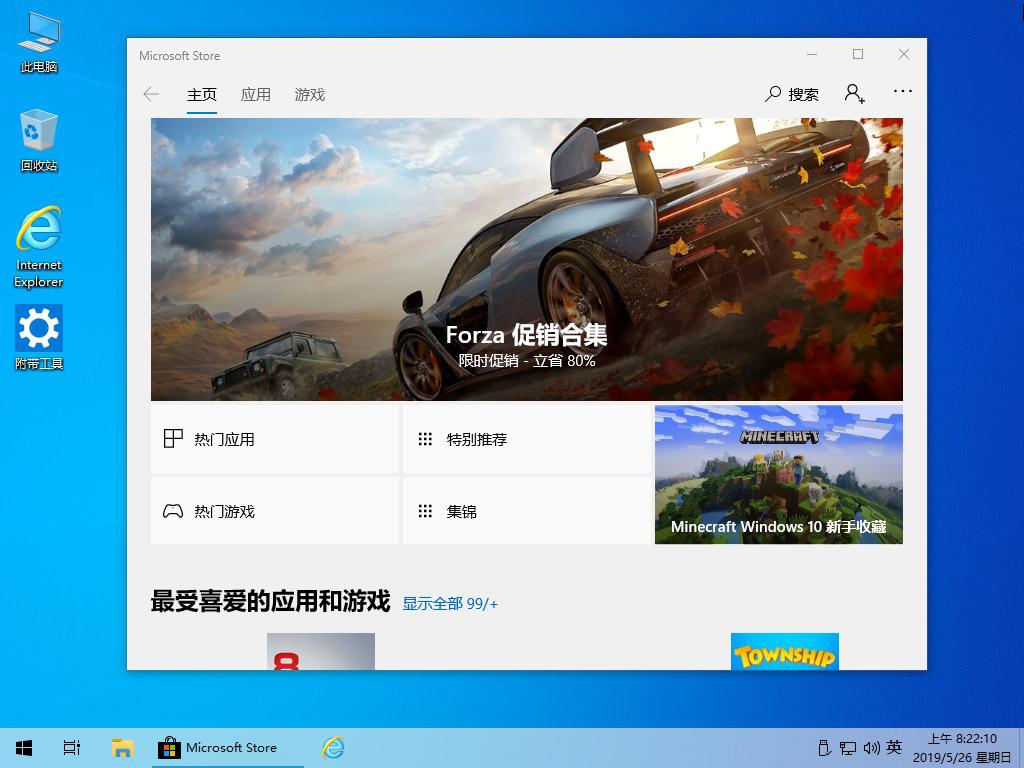Click the back arrow in Microsoft Store
1024x768 pixels.
point(151,94)
